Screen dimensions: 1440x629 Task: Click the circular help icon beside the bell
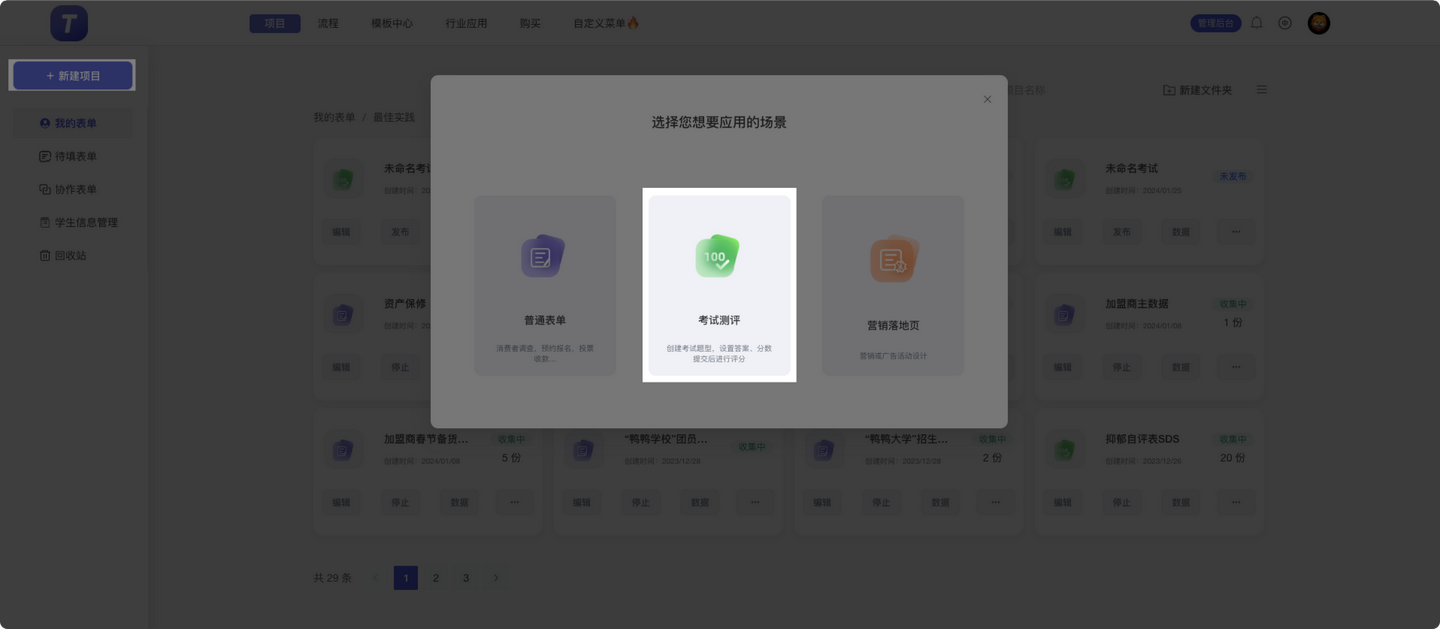pos(1285,23)
